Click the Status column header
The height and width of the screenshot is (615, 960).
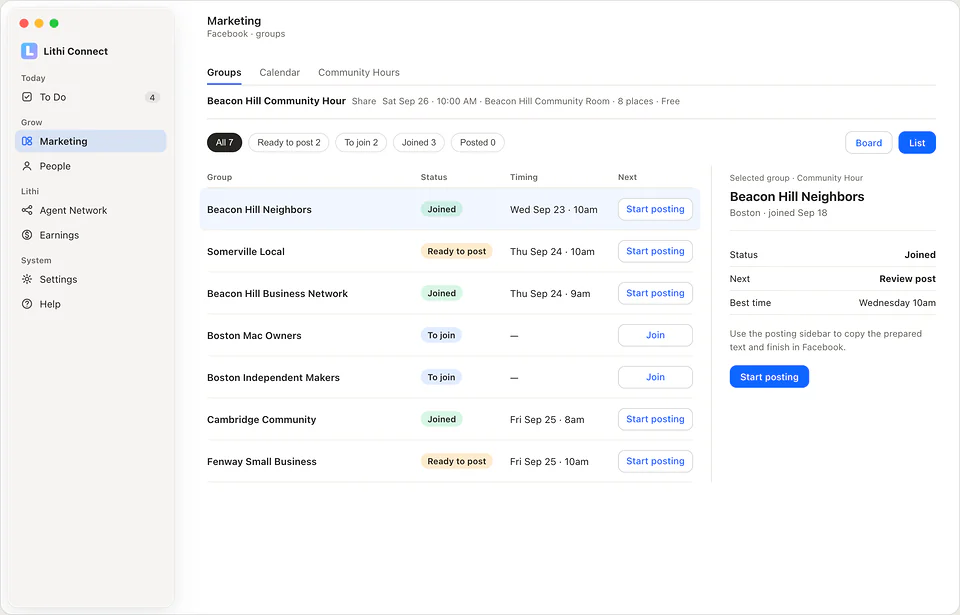(433, 177)
